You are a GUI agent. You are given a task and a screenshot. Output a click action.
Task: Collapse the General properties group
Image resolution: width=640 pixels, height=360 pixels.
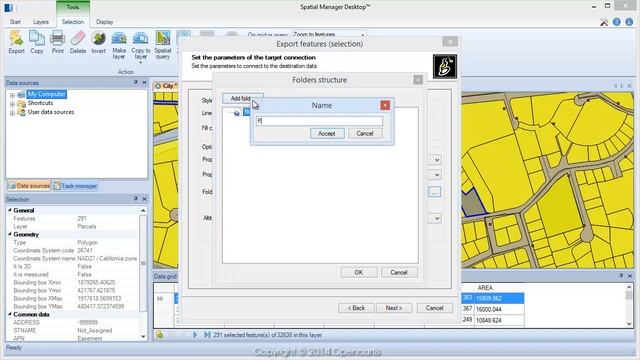10,210
